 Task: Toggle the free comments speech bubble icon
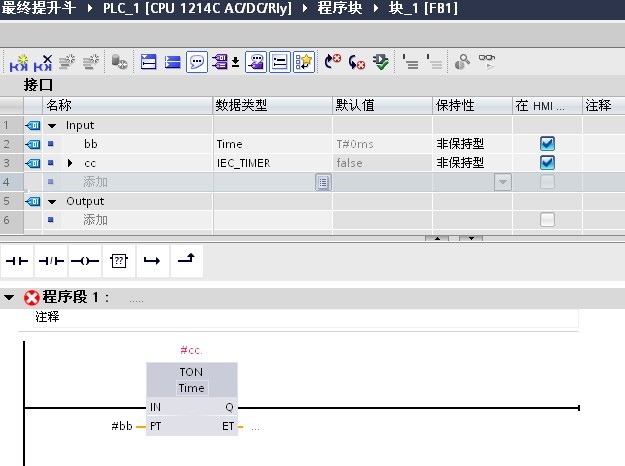pos(197,62)
